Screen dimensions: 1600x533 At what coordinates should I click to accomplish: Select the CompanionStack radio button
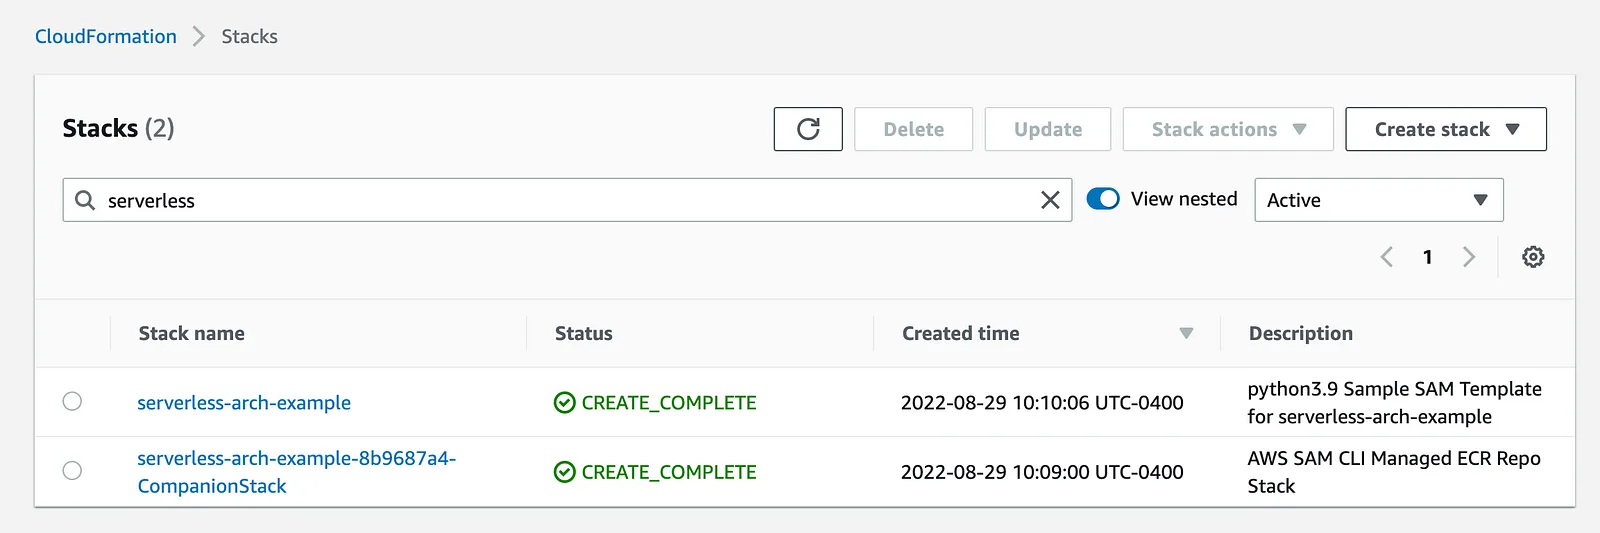pos(72,470)
